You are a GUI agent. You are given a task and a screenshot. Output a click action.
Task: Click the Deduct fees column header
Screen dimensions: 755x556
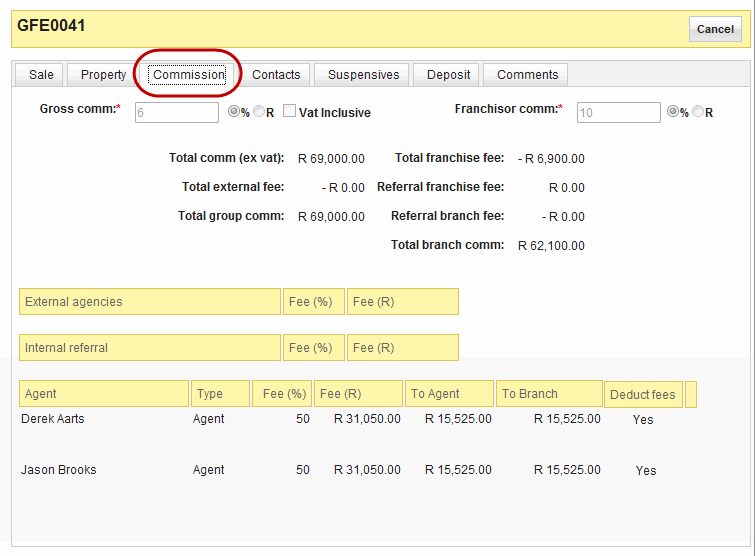tap(642, 394)
